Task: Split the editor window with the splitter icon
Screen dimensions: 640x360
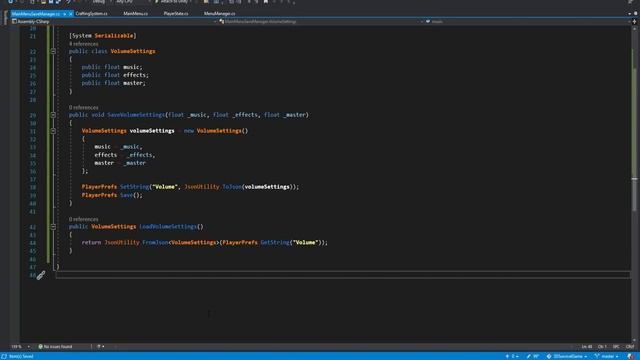Action: click(634, 21)
